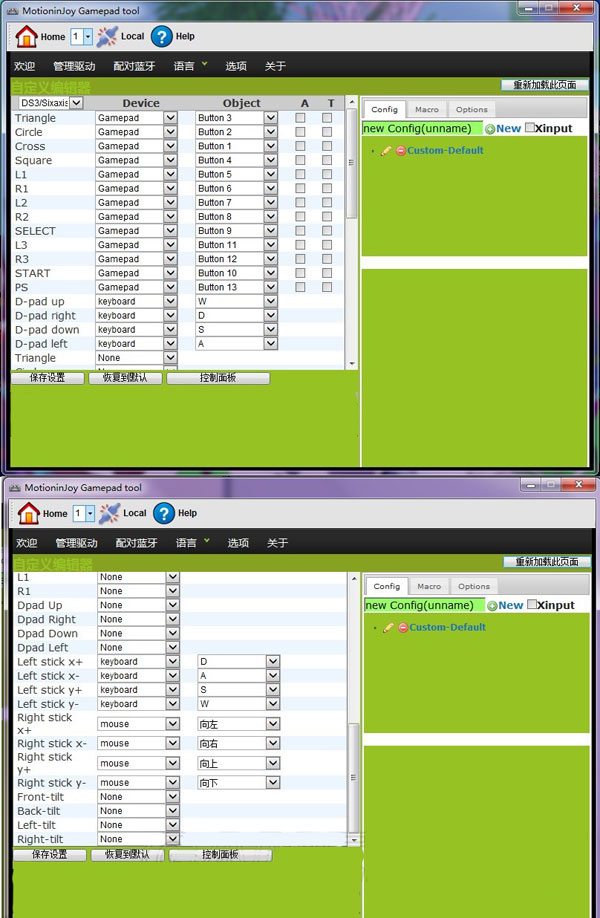Viewport: 600px width, 918px height.
Task: Toggle T checkbox for Square row
Action: [x=327, y=160]
